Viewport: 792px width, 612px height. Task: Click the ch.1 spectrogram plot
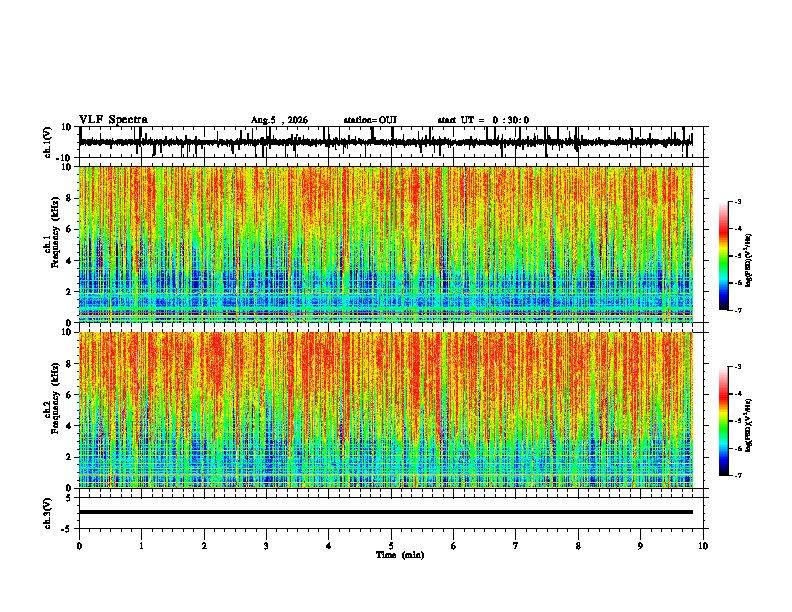pyautogui.click(x=386, y=244)
